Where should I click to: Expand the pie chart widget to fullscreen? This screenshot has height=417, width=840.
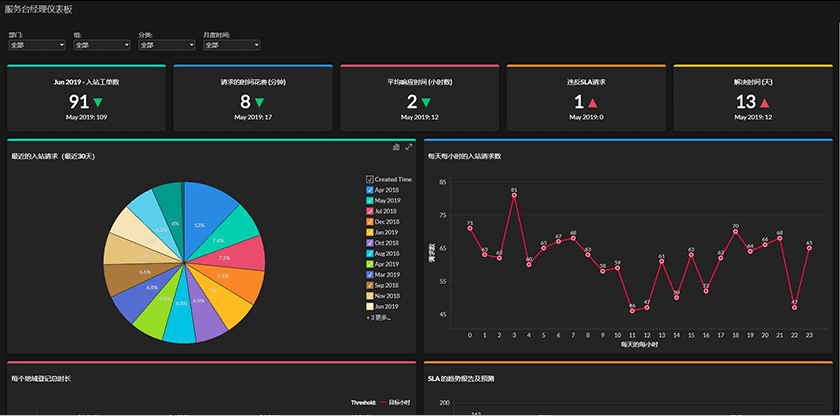409,147
